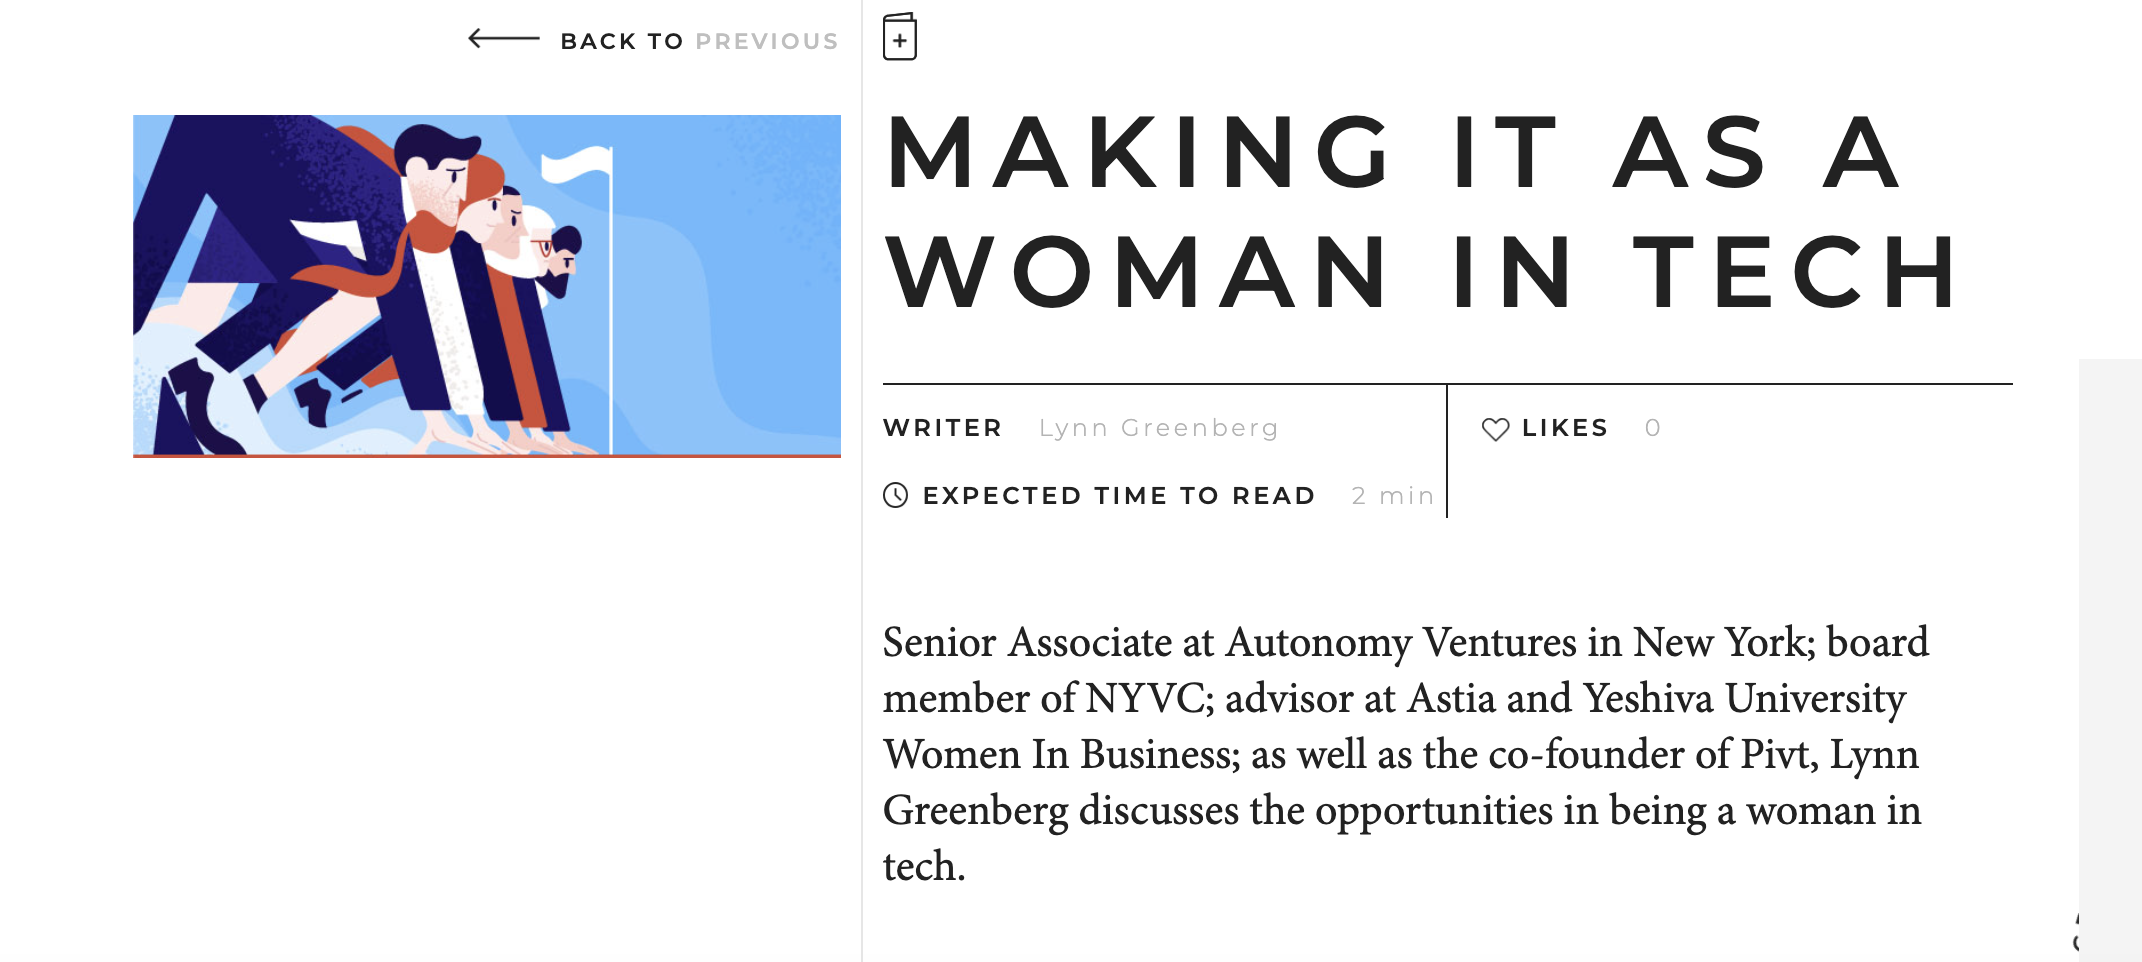Click the article intro paragraph about Autonomy Ventures
2142x962 pixels.
[x=1404, y=754]
